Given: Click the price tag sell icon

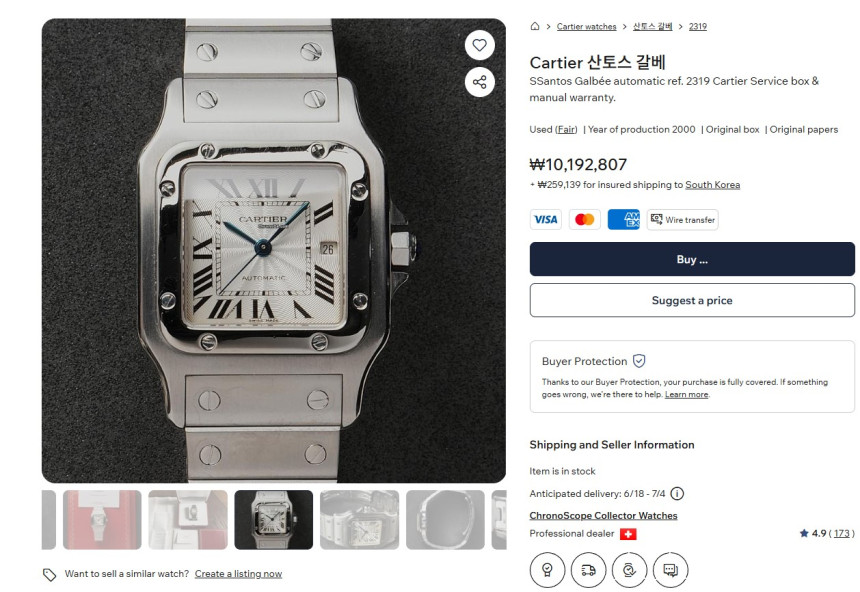Looking at the screenshot, I should point(49,574).
